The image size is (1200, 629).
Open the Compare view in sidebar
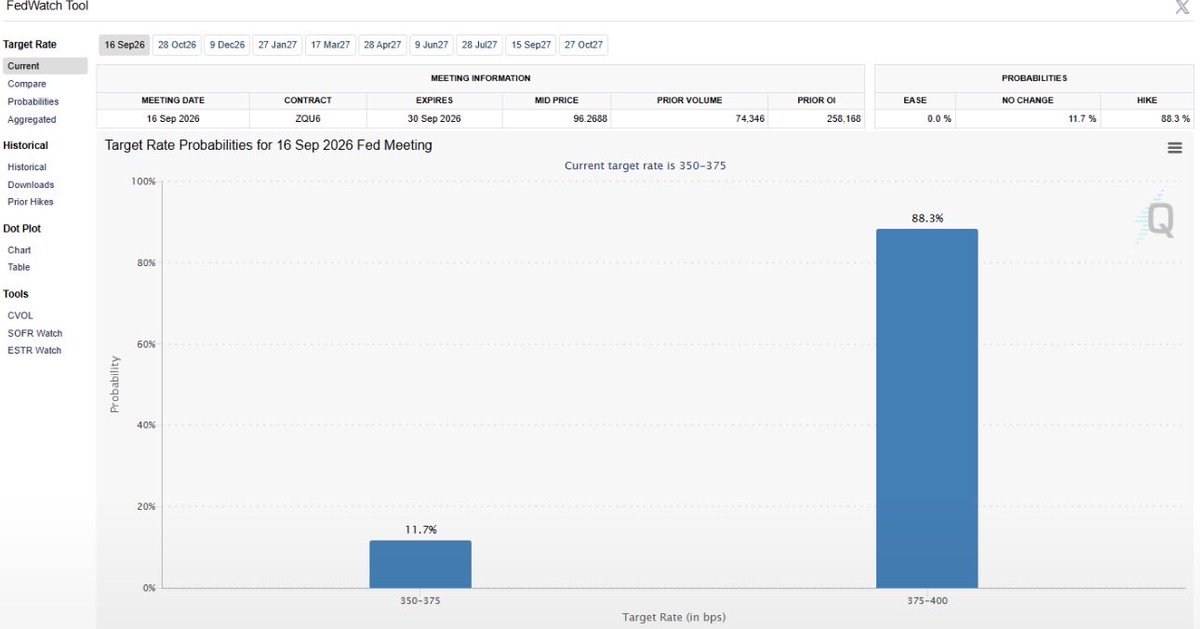point(27,84)
